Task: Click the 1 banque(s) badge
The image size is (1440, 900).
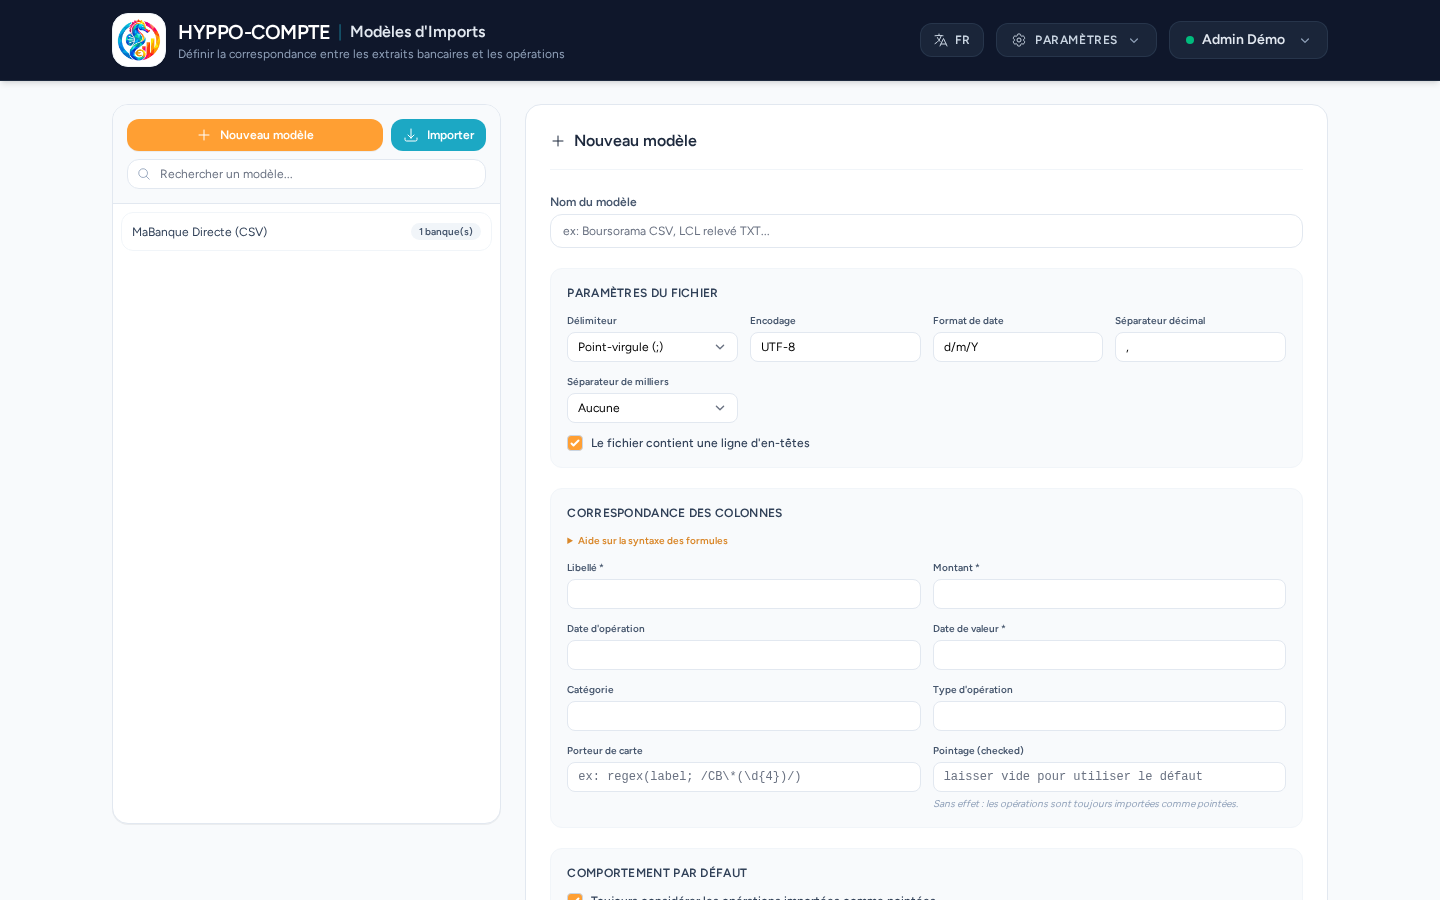Action: pyautogui.click(x=446, y=232)
